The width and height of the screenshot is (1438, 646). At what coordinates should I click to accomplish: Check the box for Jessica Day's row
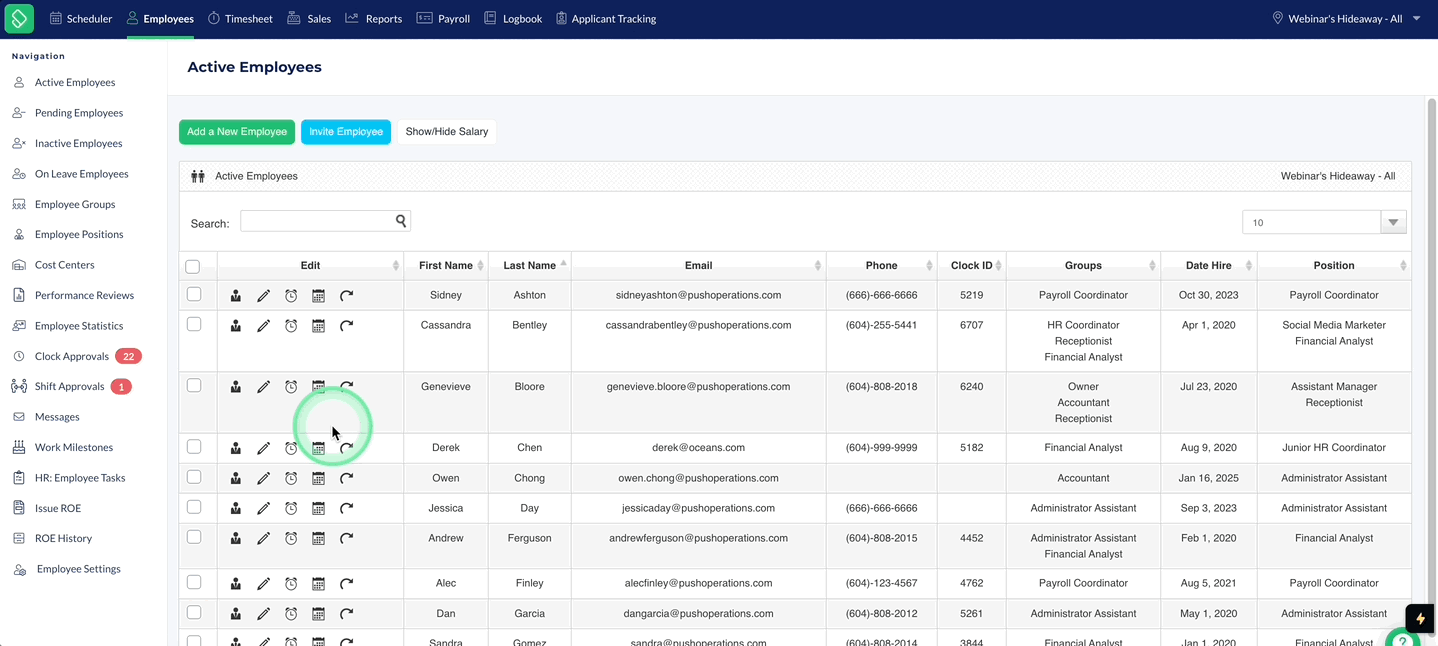194,507
